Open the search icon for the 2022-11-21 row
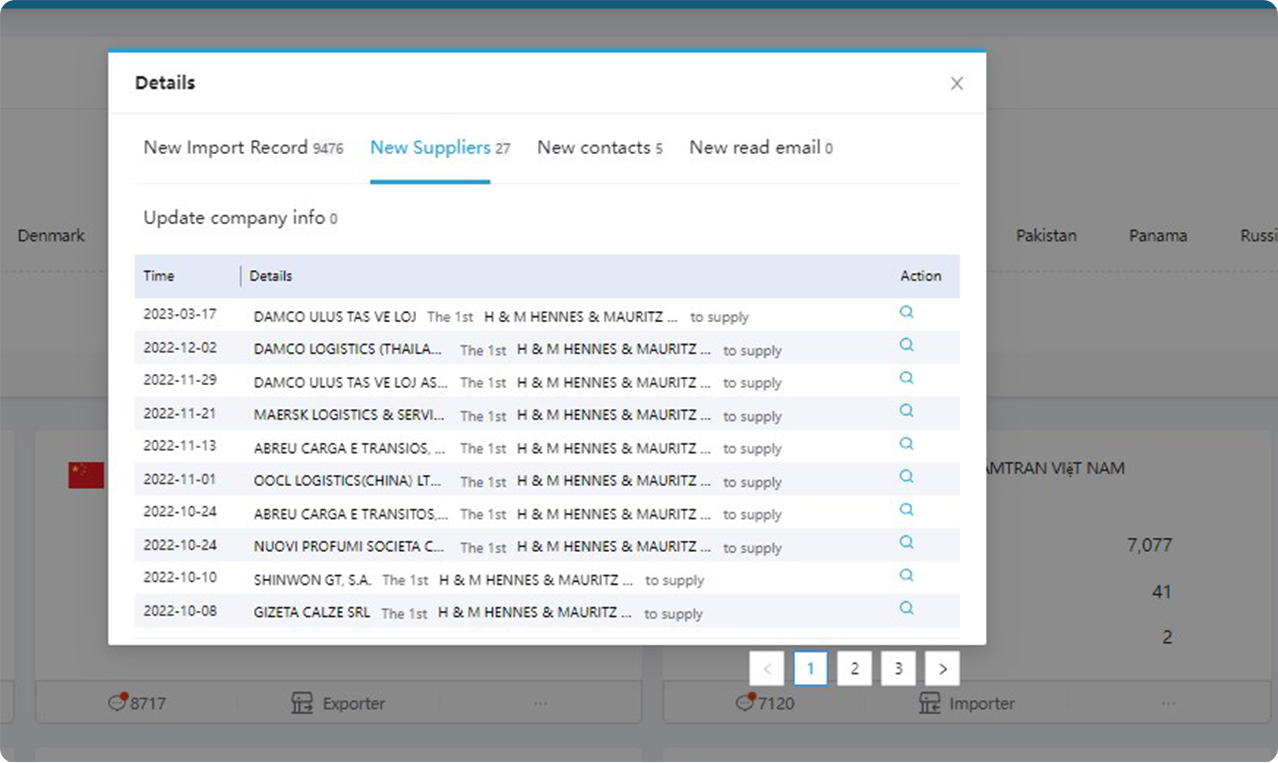1278x763 pixels. pos(906,411)
